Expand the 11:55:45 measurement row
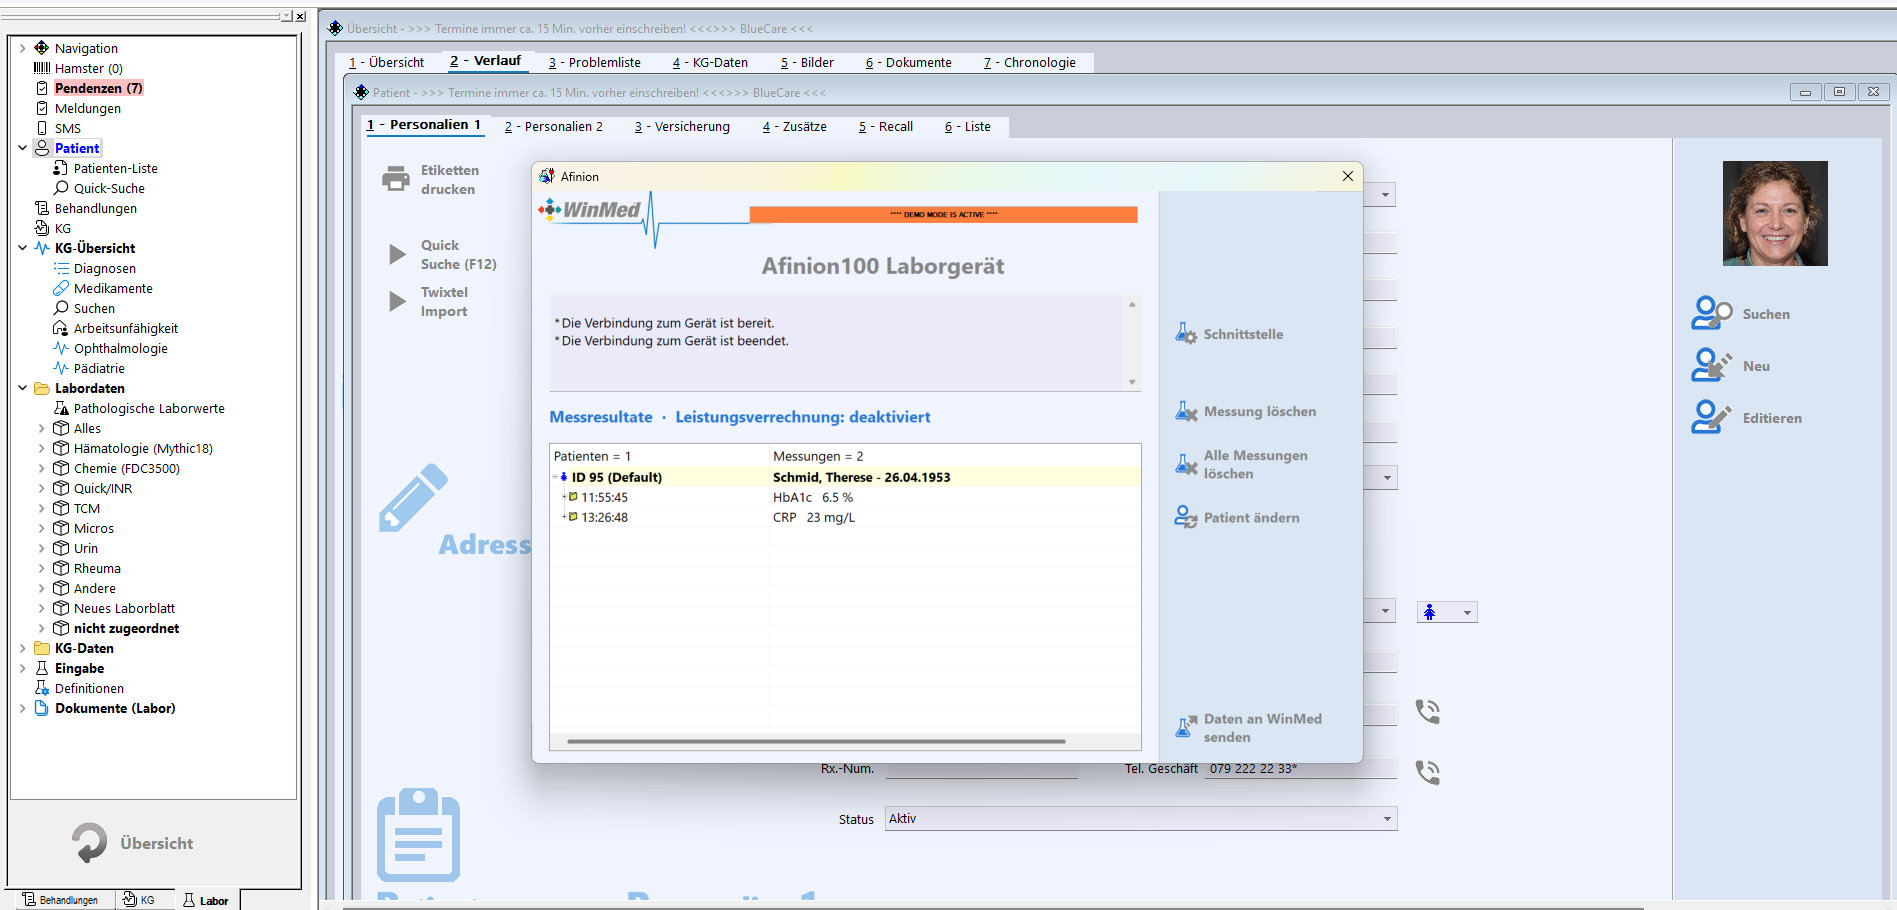Screen dimensions: 1897x910 coord(563,497)
